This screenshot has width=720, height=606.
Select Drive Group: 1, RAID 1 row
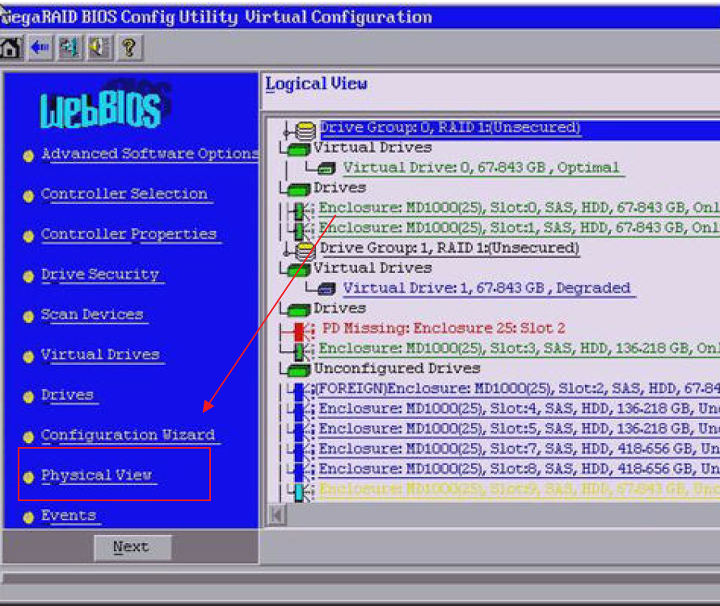pos(450,248)
